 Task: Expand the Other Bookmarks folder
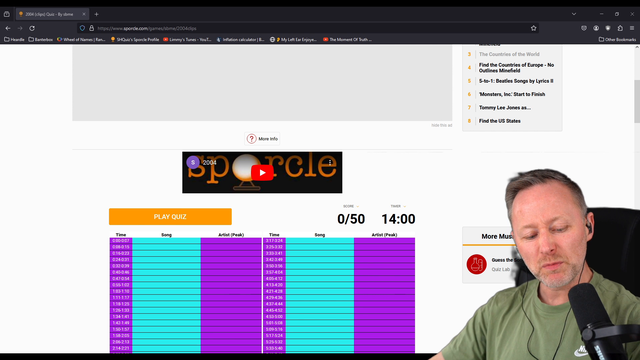617,40
